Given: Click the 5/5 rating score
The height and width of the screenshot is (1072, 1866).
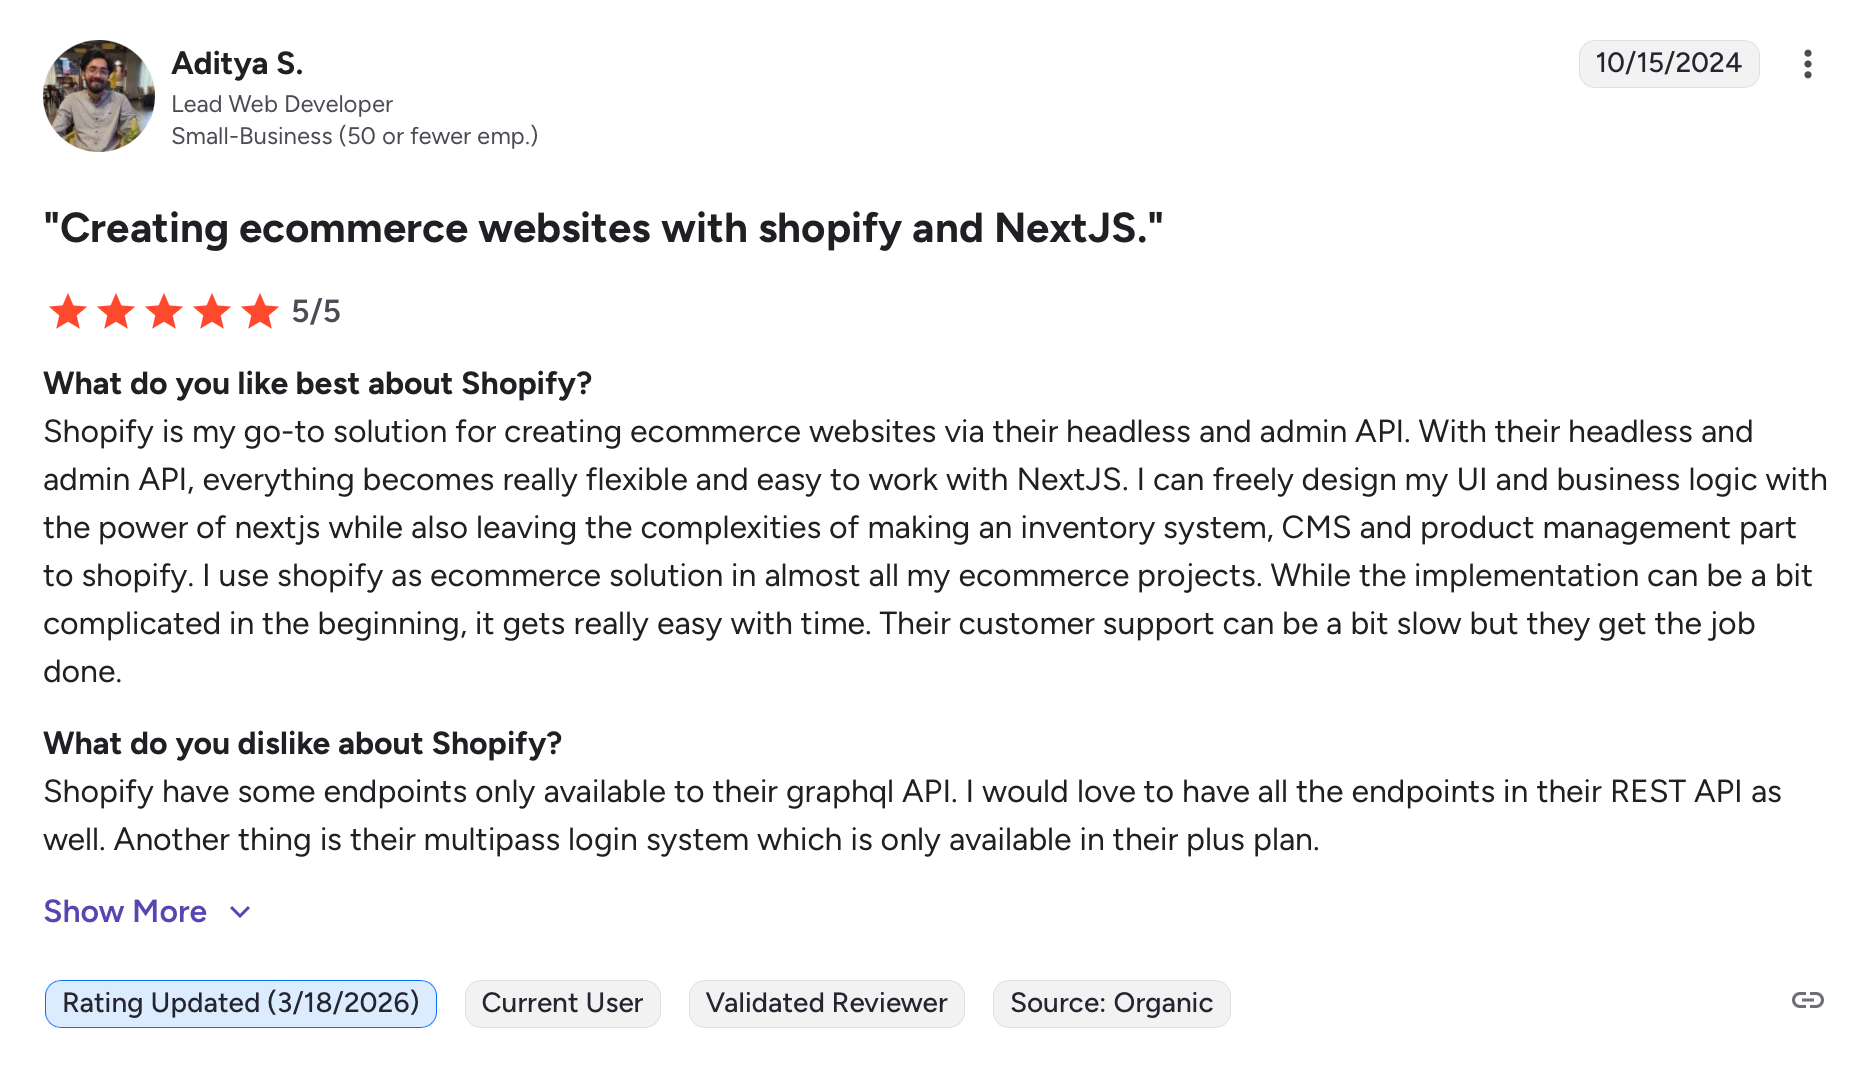Looking at the screenshot, I should tap(316, 311).
